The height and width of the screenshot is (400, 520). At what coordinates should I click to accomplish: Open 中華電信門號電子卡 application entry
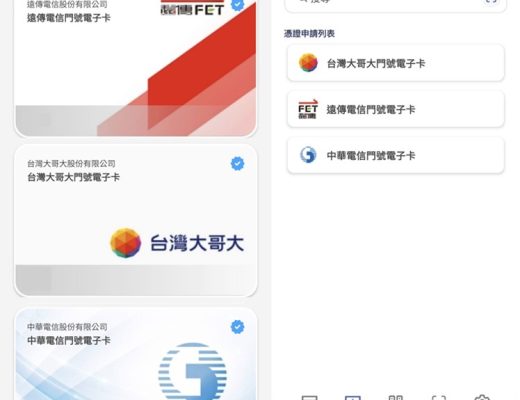[396, 155]
